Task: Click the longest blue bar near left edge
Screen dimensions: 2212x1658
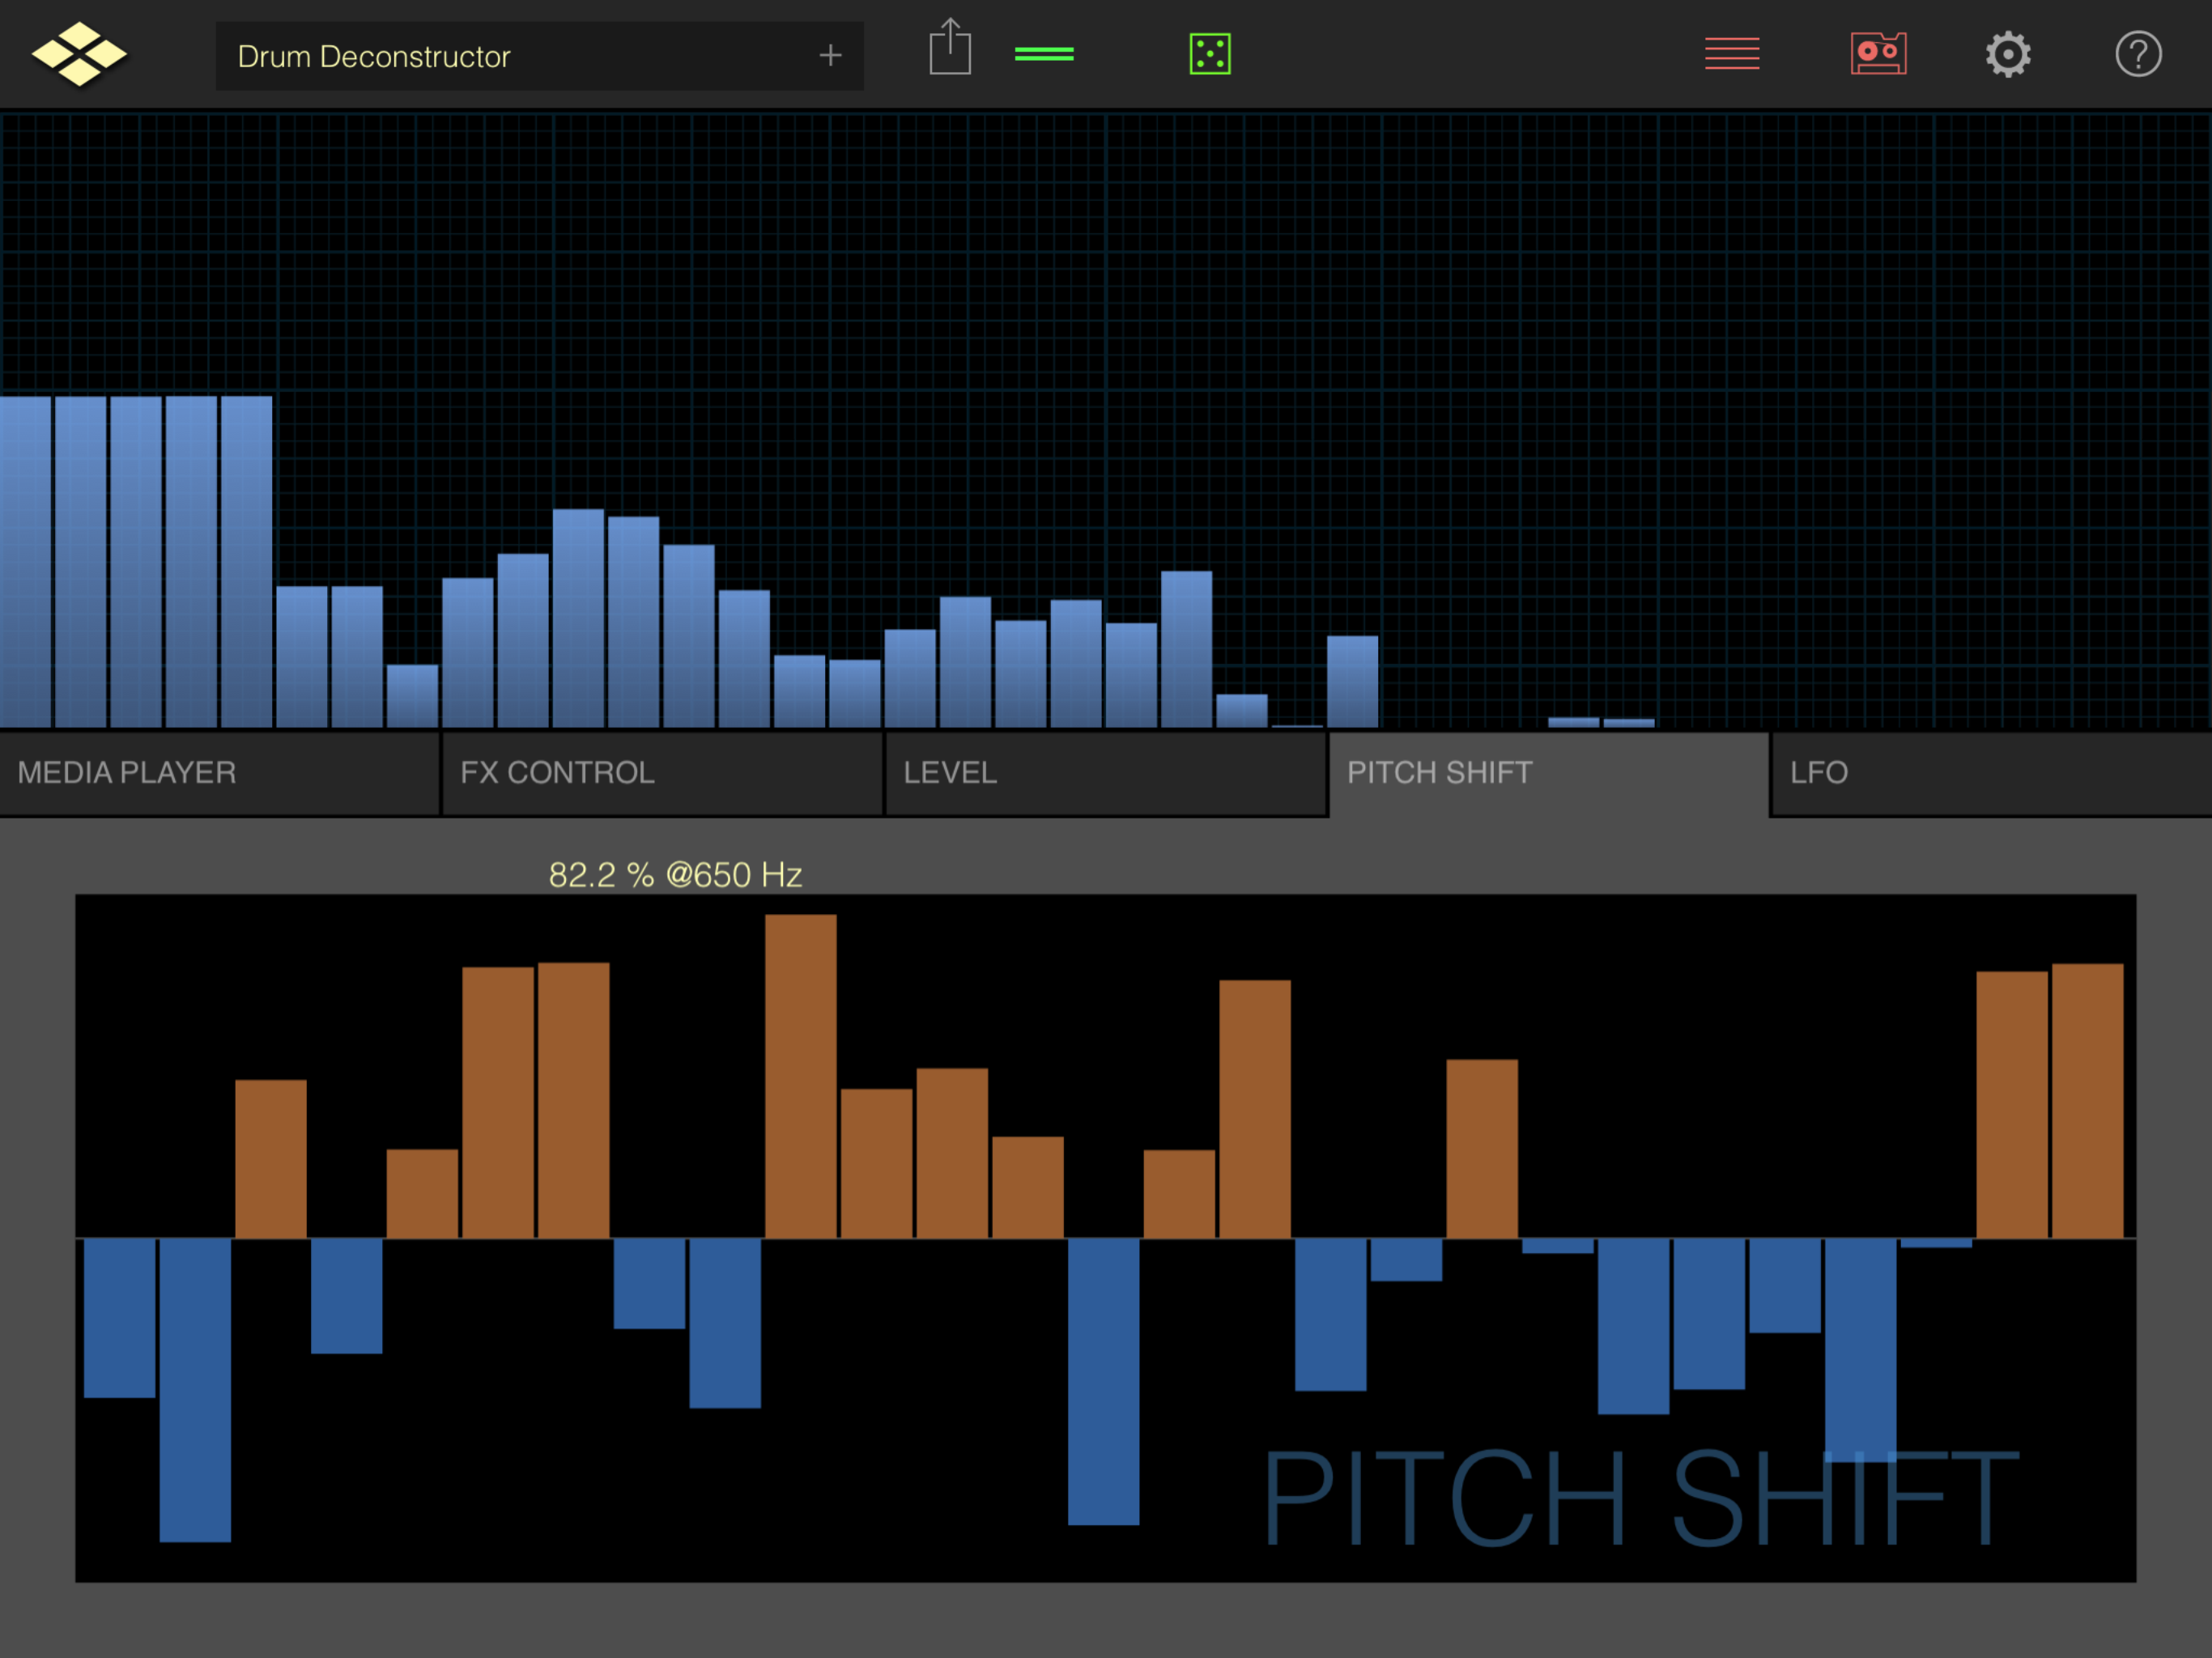Action: [x=195, y=1390]
